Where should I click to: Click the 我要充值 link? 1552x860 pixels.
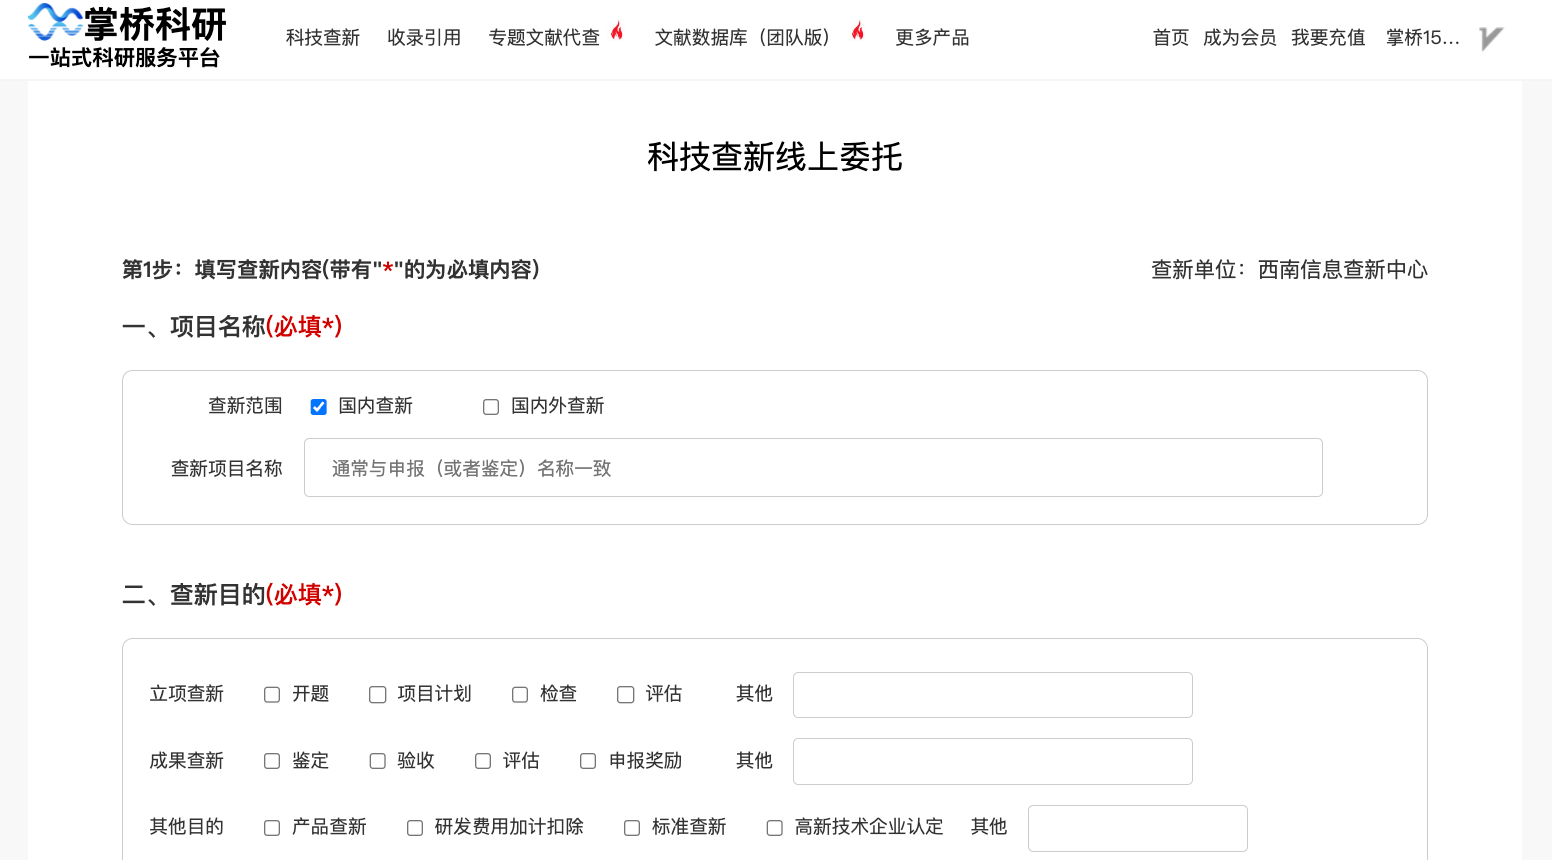pyautogui.click(x=1328, y=38)
